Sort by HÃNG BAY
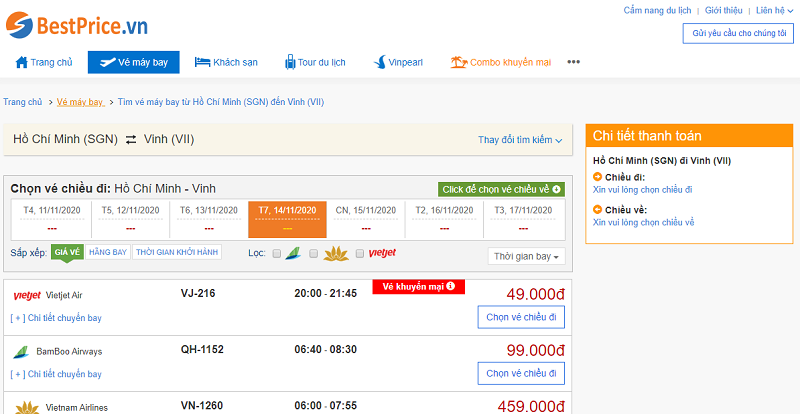 108,252
